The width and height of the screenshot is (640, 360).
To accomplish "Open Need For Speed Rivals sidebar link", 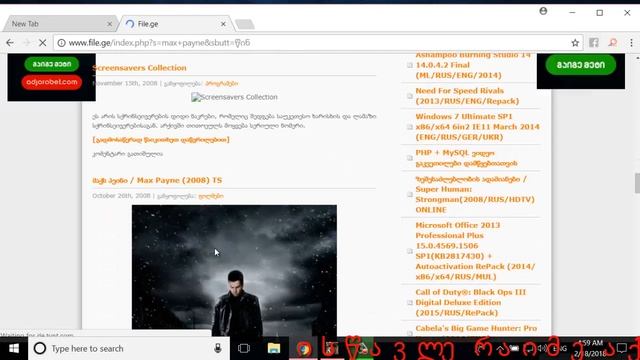I will point(467,96).
